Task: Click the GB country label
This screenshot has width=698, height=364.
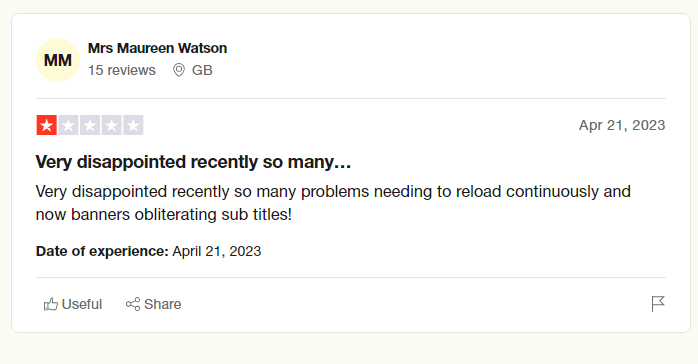Action: pyautogui.click(x=202, y=70)
